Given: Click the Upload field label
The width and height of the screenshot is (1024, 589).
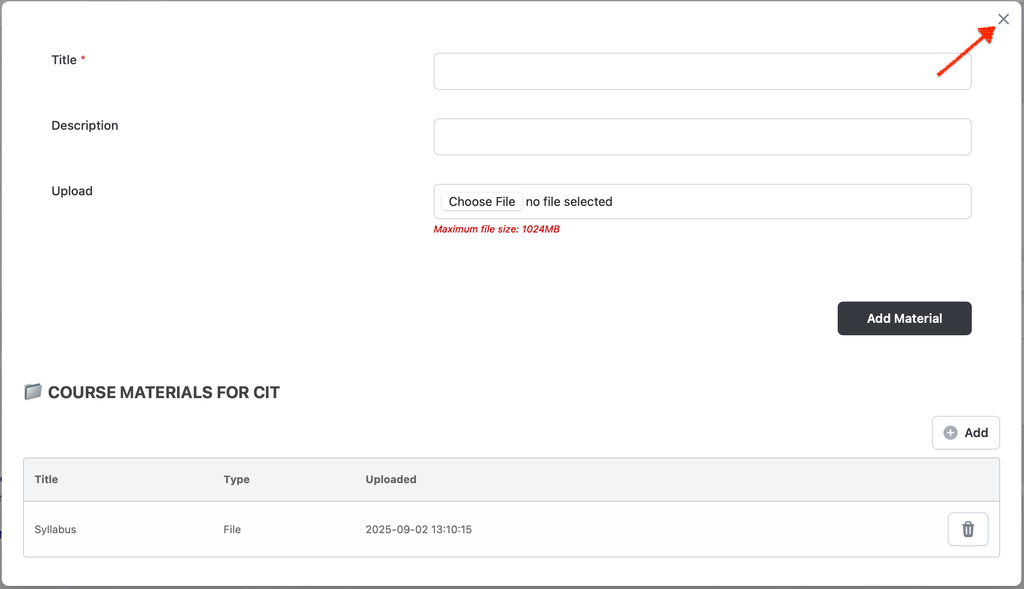Looking at the screenshot, I should coord(72,191).
